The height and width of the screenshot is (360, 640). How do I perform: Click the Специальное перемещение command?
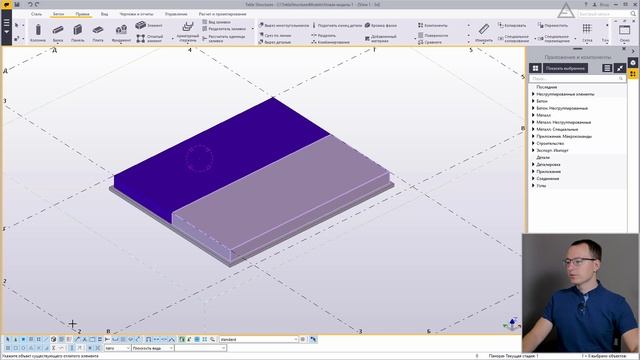coord(553,39)
